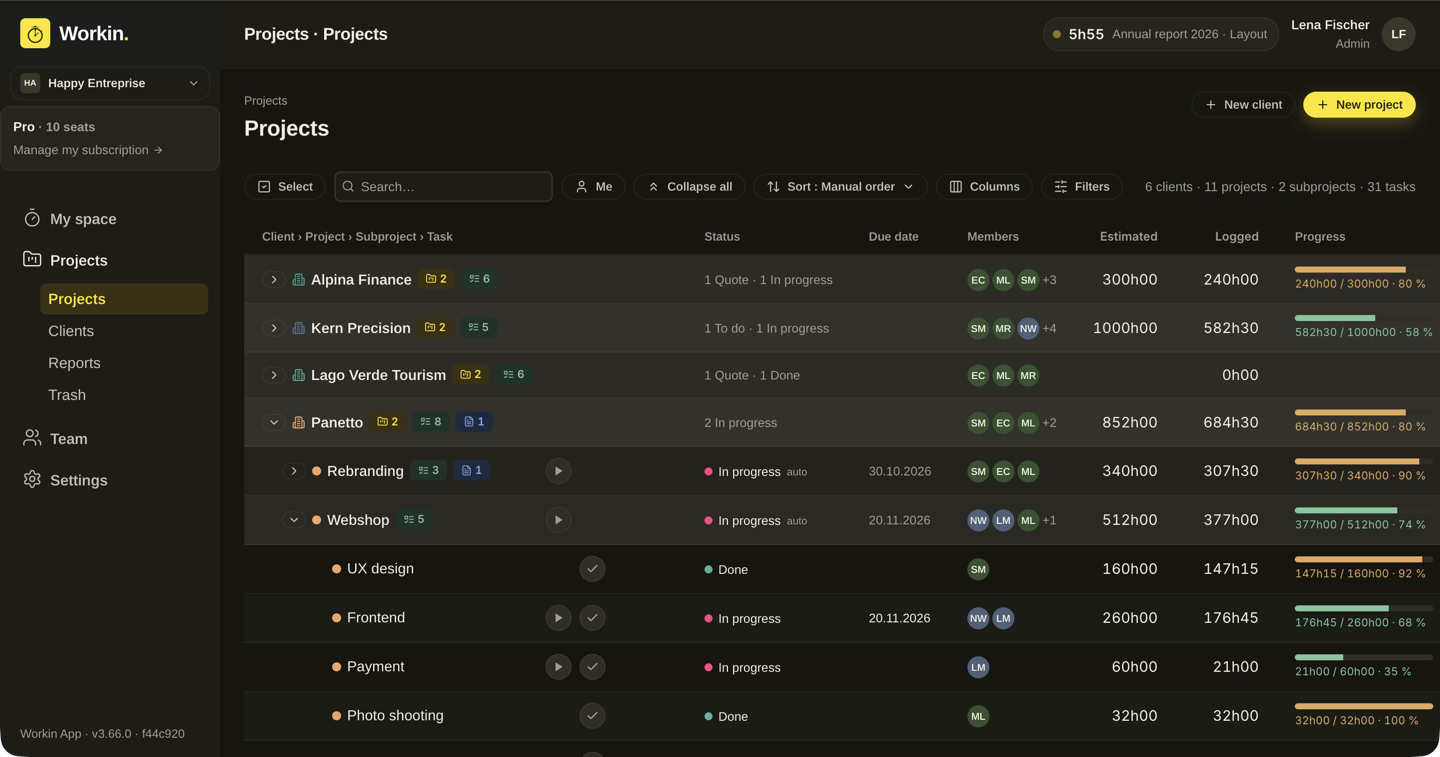The width and height of the screenshot is (1440, 757).
Task: Click the Panetto client building icon
Action: 298,423
